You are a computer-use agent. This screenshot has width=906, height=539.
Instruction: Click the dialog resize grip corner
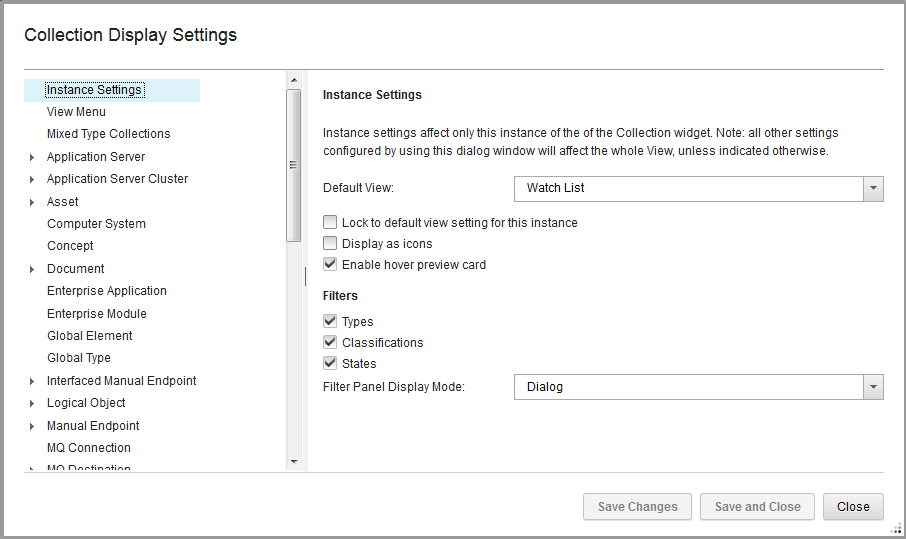pyautogui.click(x=896, y=528)
